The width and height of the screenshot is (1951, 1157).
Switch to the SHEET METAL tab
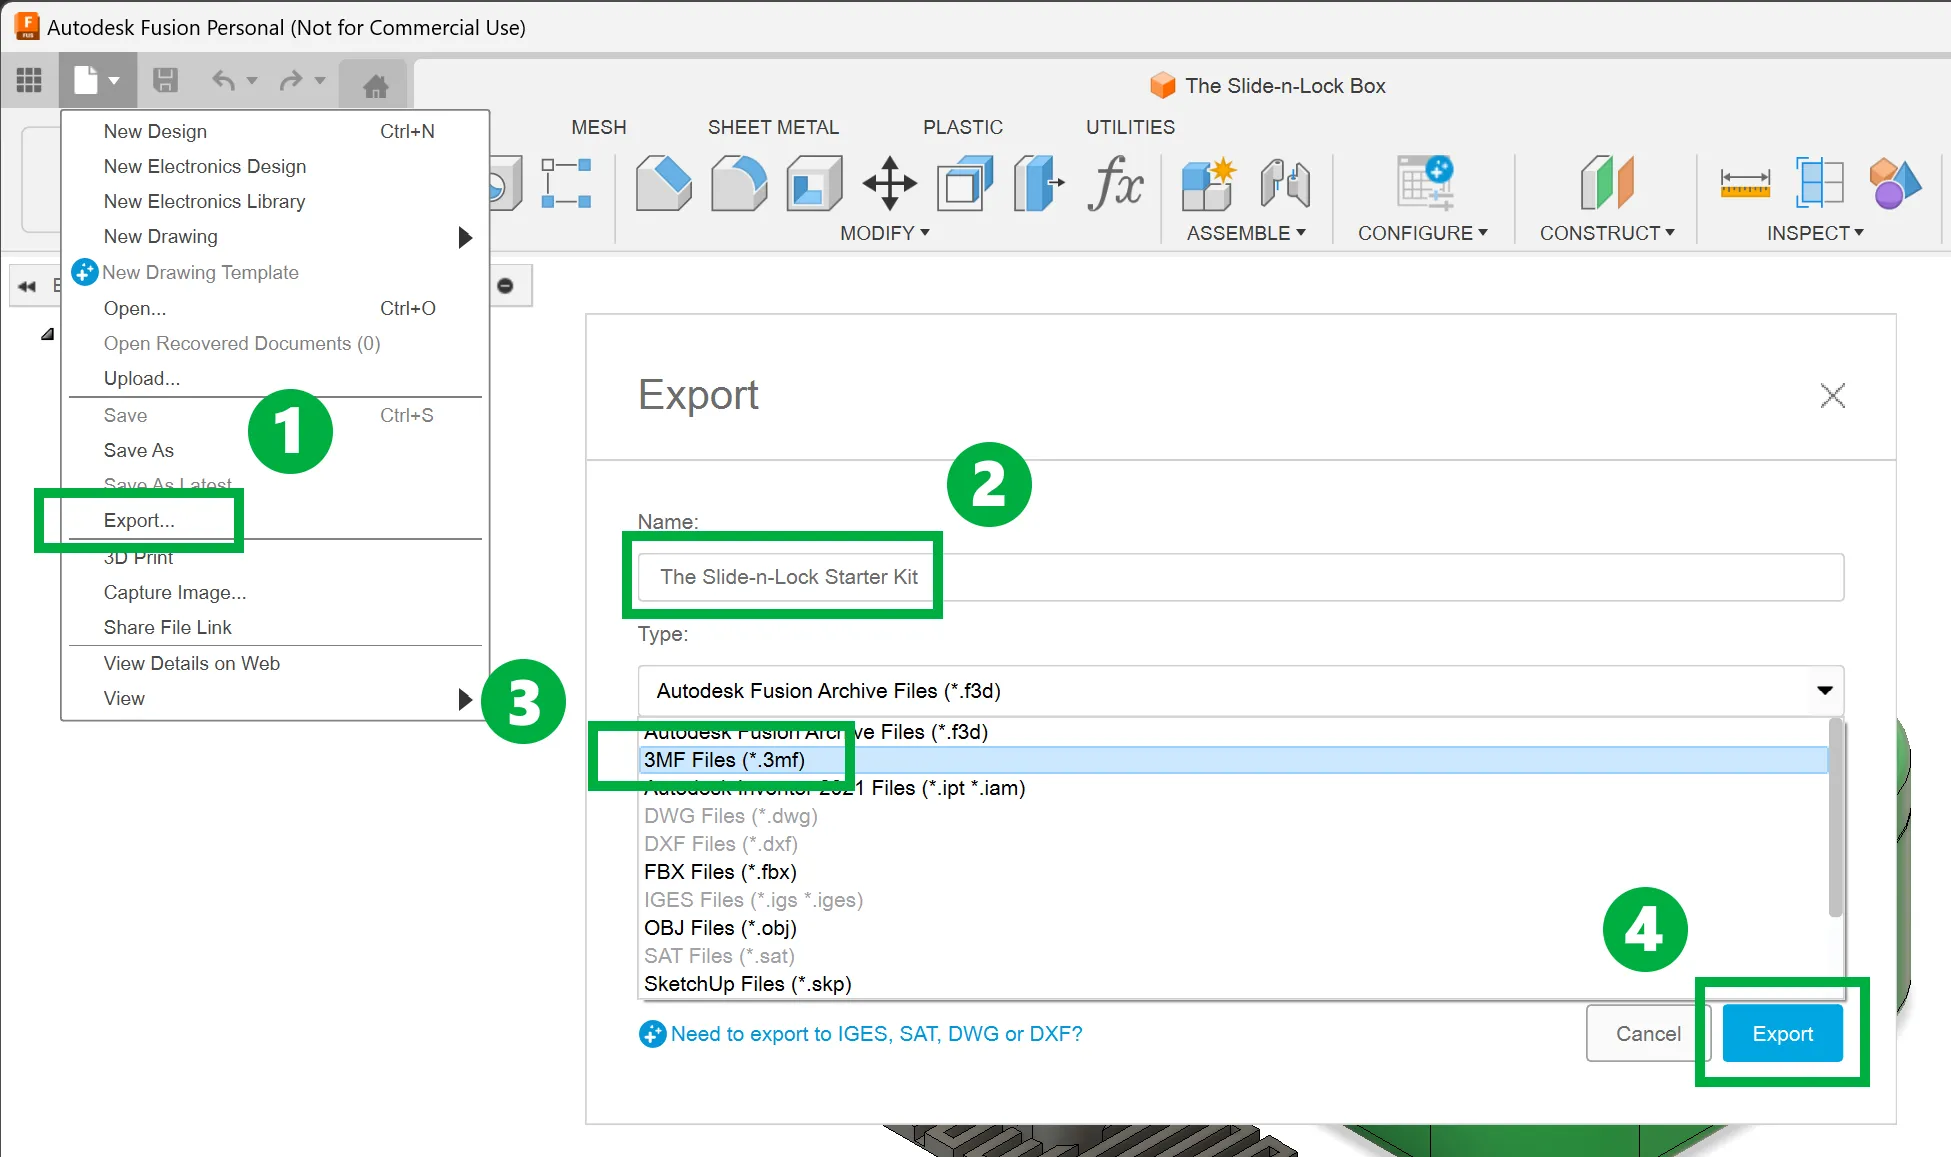(x=773, y=127)
